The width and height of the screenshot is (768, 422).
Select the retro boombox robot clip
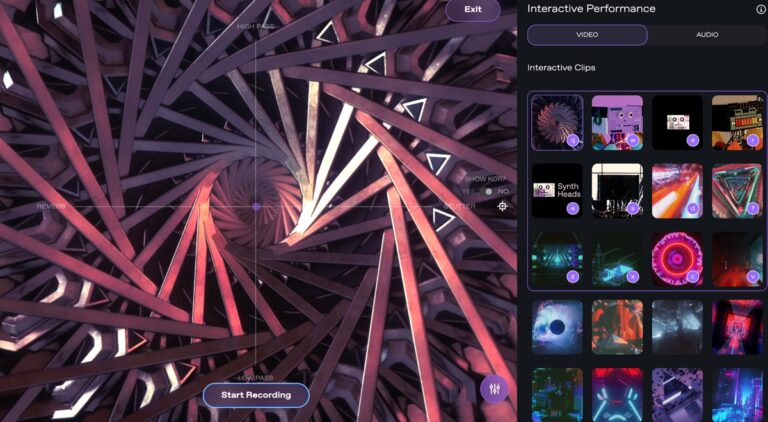point(737,122)
